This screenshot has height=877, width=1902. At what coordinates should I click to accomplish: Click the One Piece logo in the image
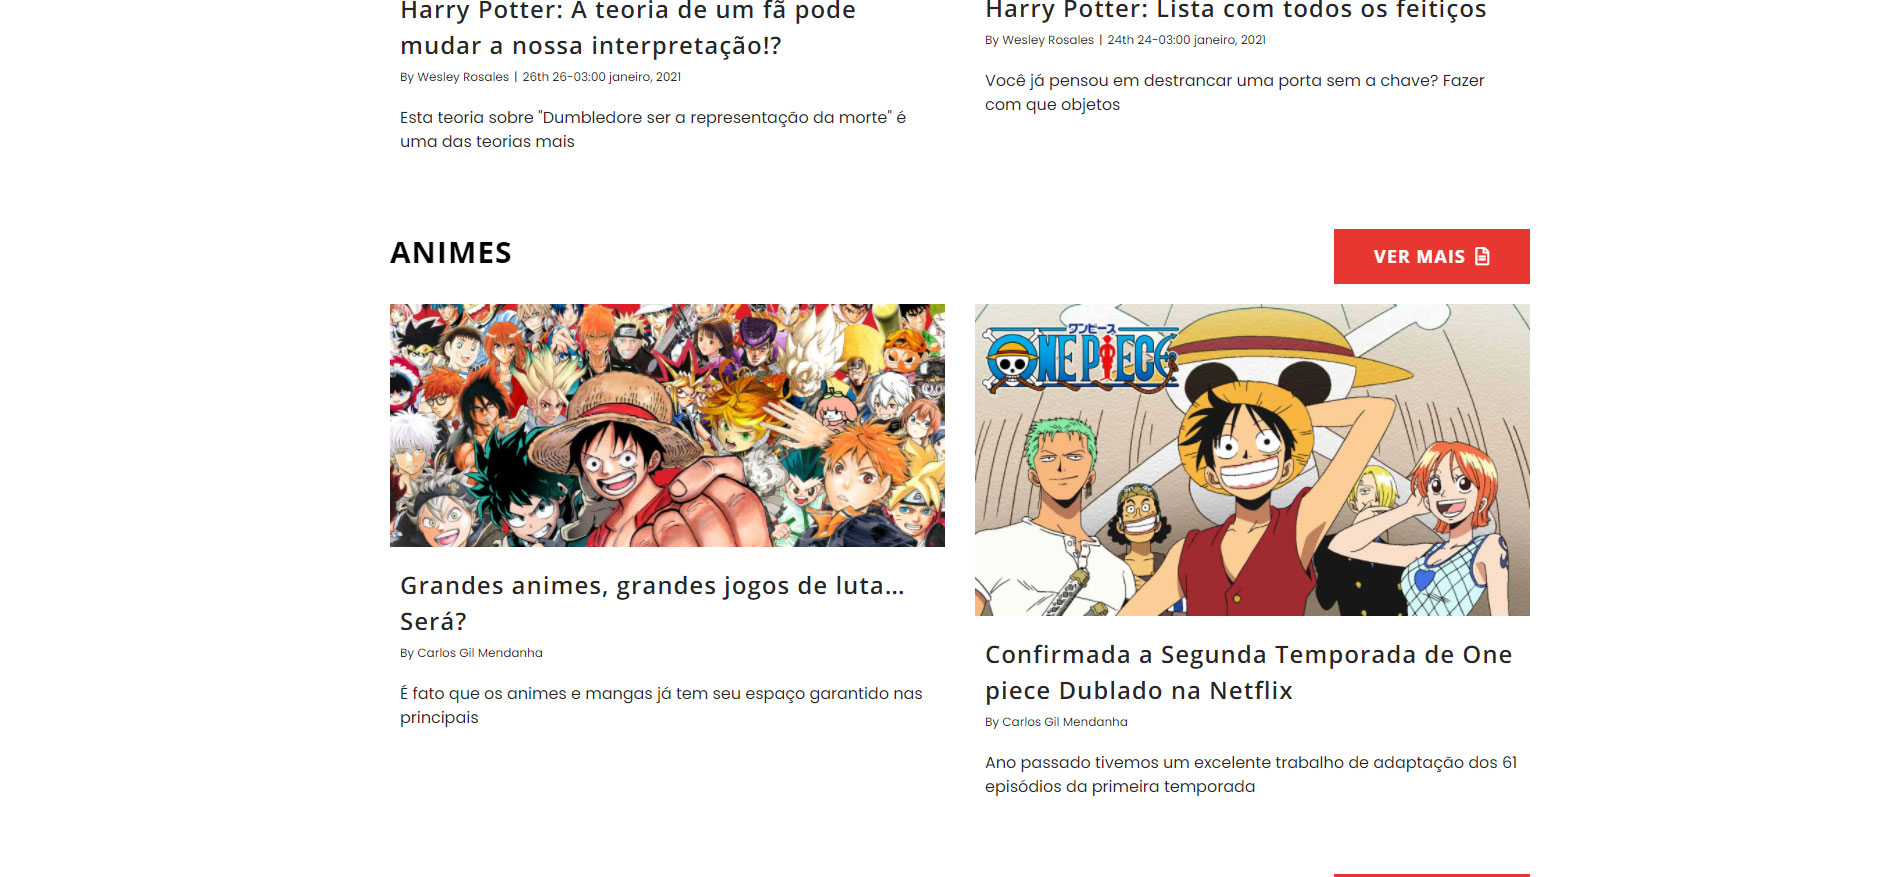pyautogui.click(x=1081, y=357)
